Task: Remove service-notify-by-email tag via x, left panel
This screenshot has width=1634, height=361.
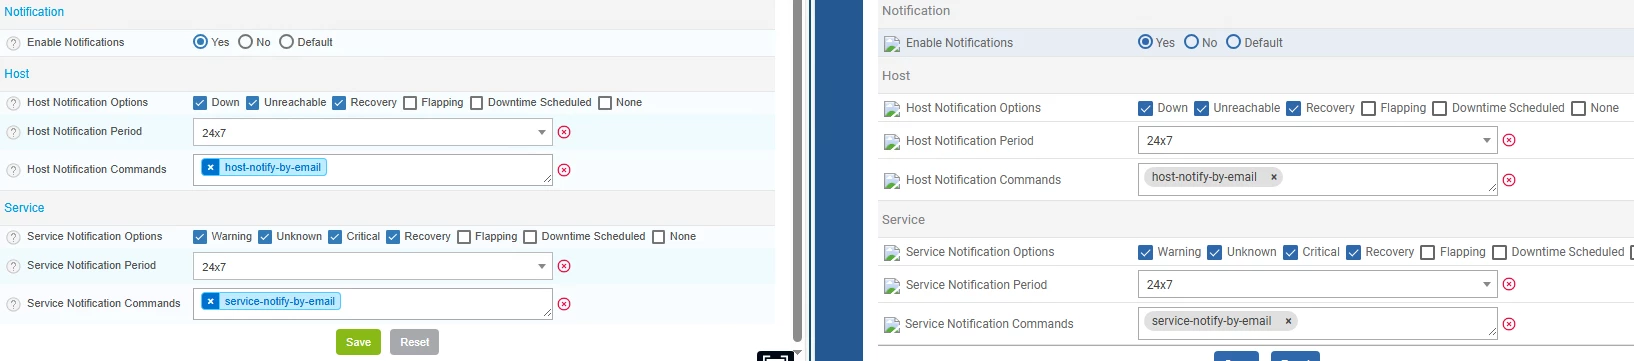Action: coord(210,301)
